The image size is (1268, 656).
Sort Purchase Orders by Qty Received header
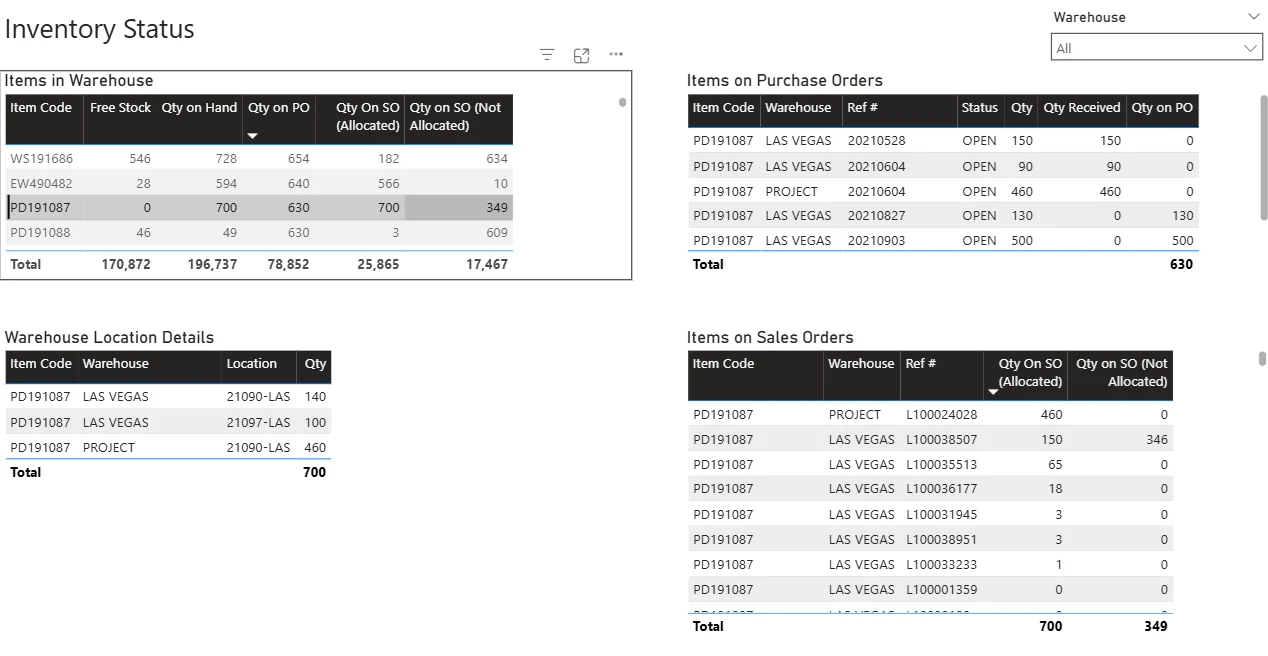(x=1081, y=108)
